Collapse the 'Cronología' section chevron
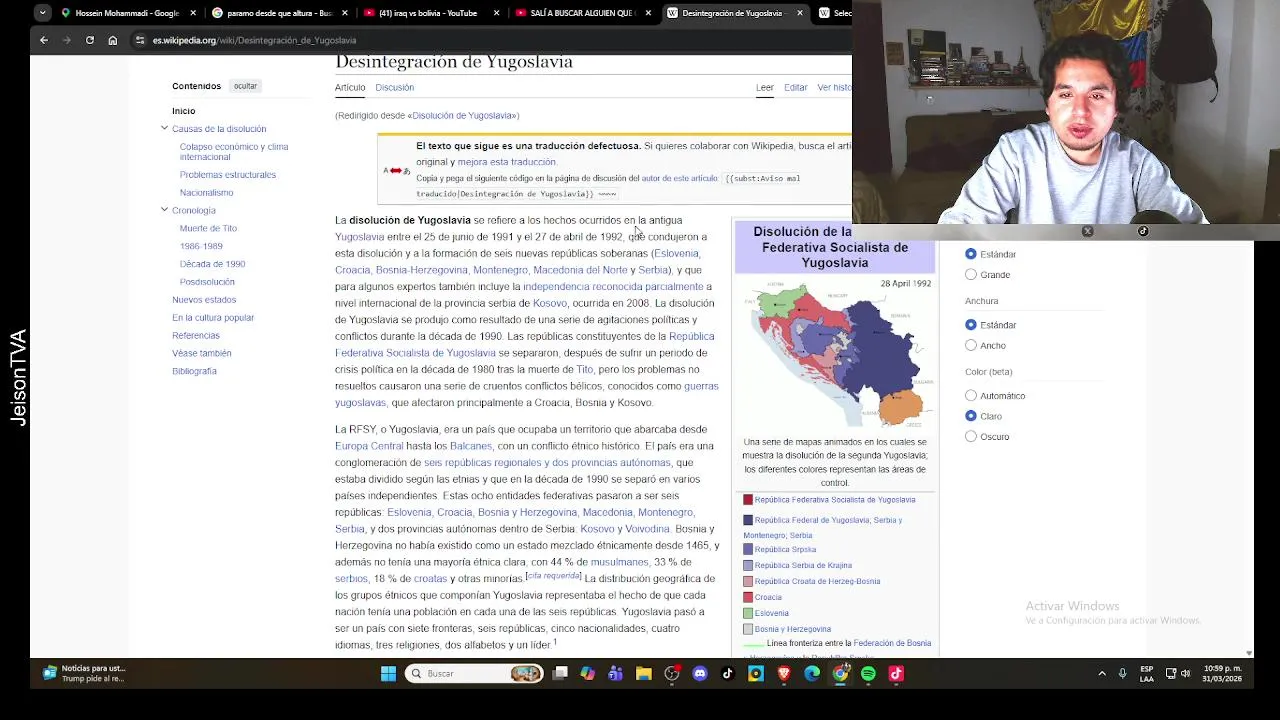Image resolution: width=1280 pixels, height=720 pixels. [164, 210]
